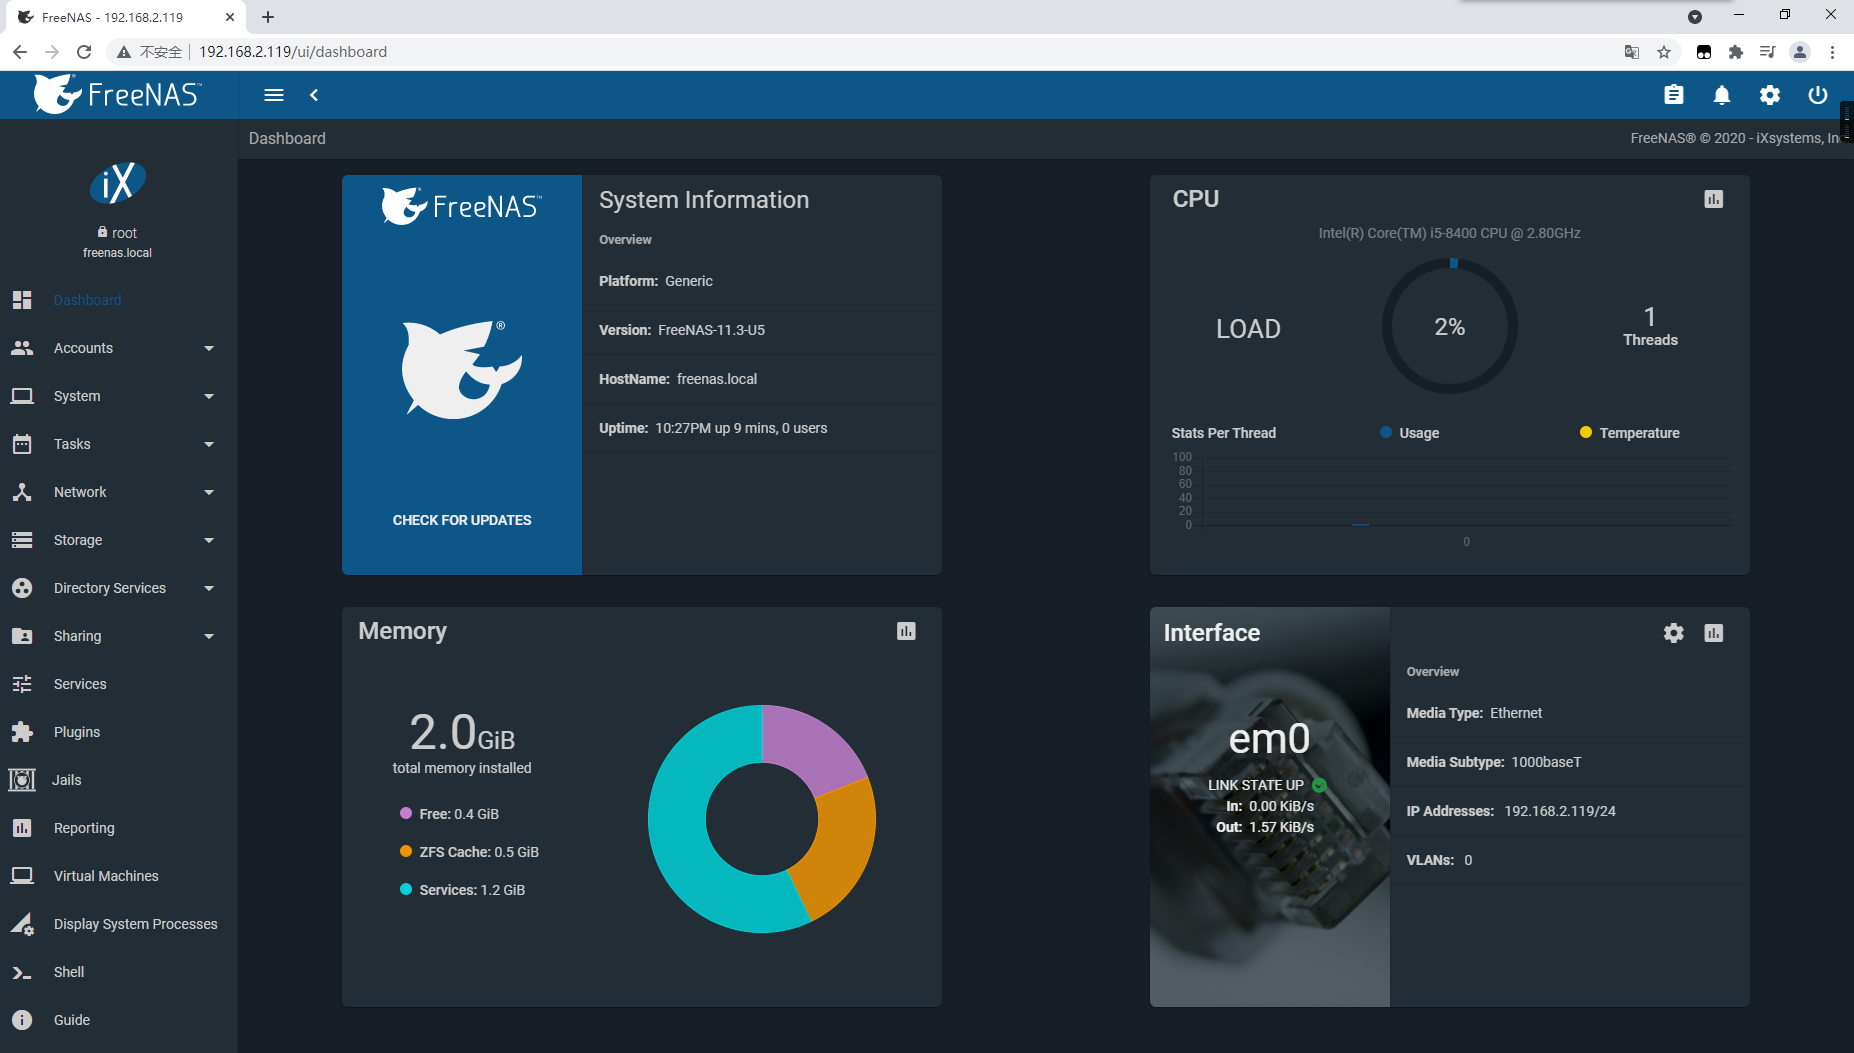Image resolution: width=1854 pixels, height=1053 pixels.
Task: Click the Accounts people icon
Action: [x=22, y=348]
